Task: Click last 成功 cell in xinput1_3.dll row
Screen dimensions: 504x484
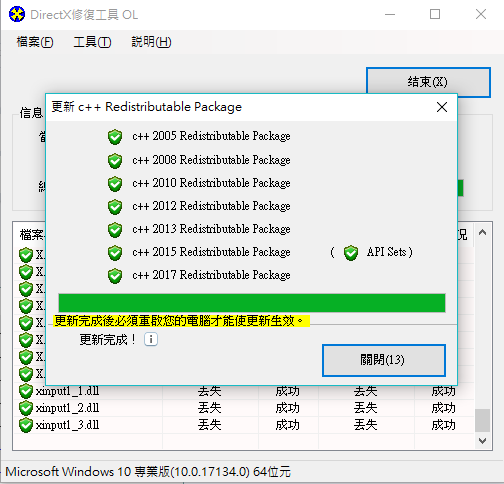Action: pos(443,425)
